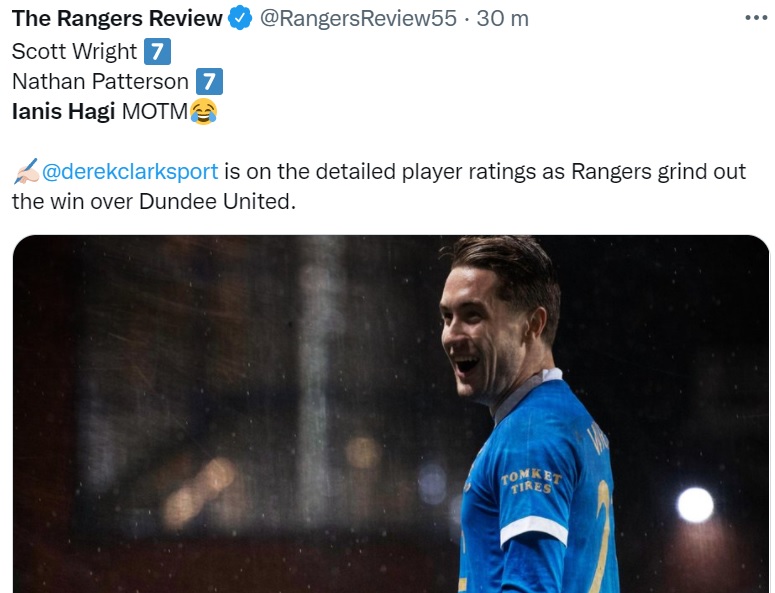This screenshot has width=775, height=593.
Task: Click the 7 emoji beside Scott Wright
Action: click(x=157, y=51)
